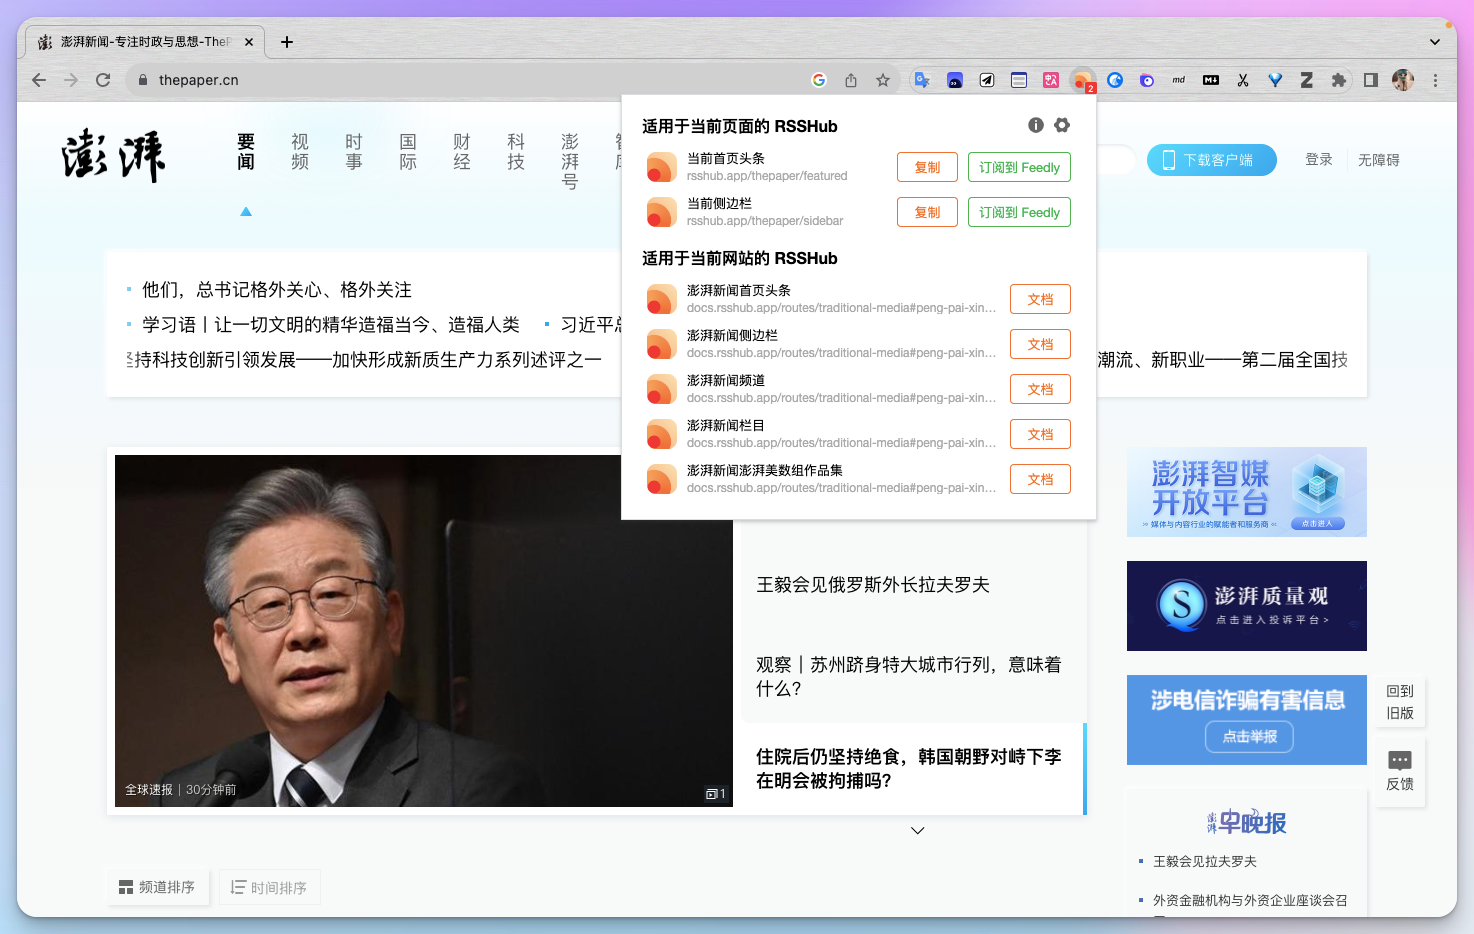Click the Google icon in address bar

819,80
